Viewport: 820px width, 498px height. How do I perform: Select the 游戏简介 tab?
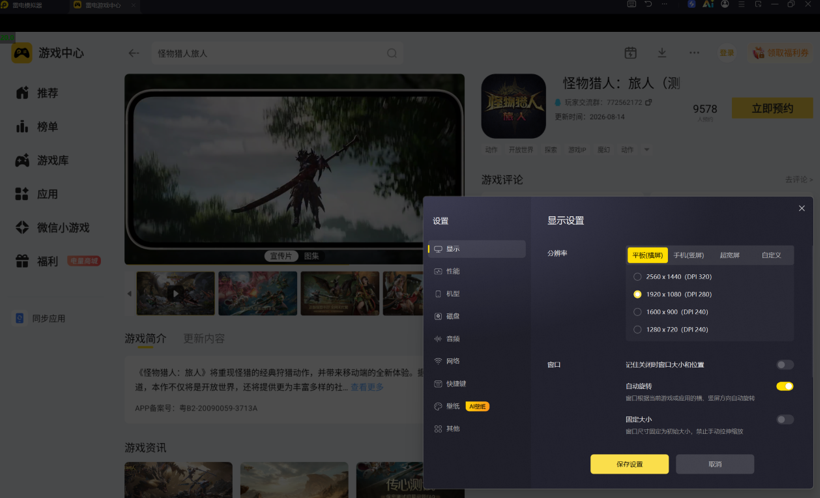click(145, 339)
